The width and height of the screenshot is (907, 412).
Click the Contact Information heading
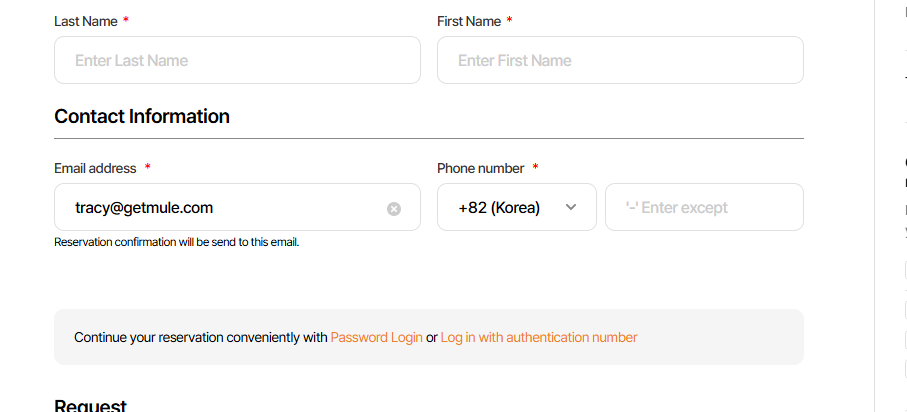(x=142, y=116)
